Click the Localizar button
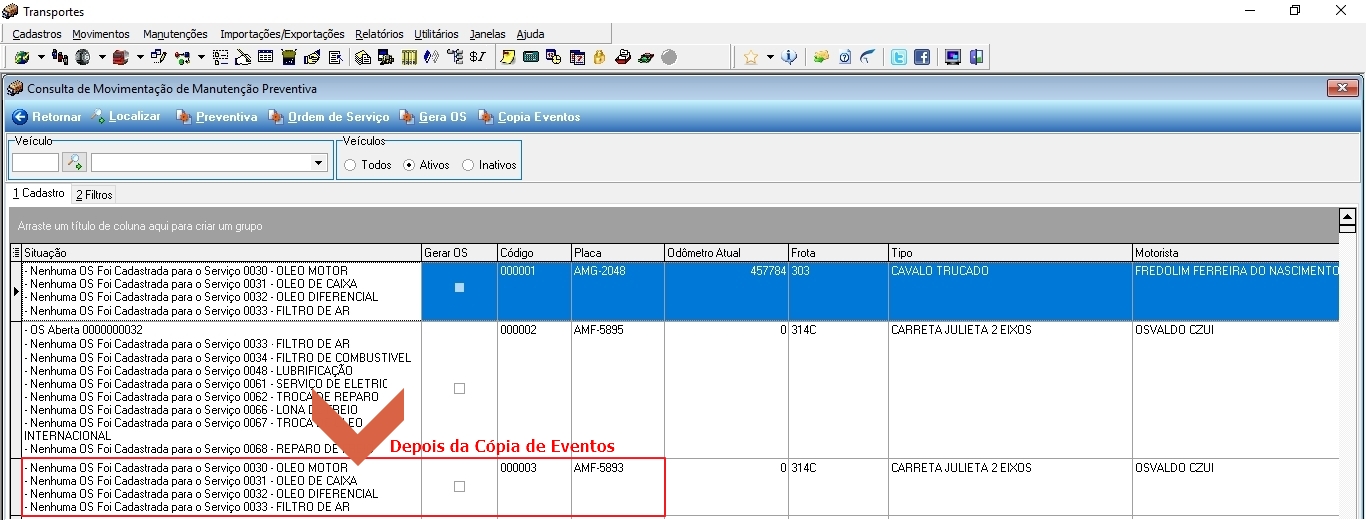 pyautogui.click(x=125, y=117)
